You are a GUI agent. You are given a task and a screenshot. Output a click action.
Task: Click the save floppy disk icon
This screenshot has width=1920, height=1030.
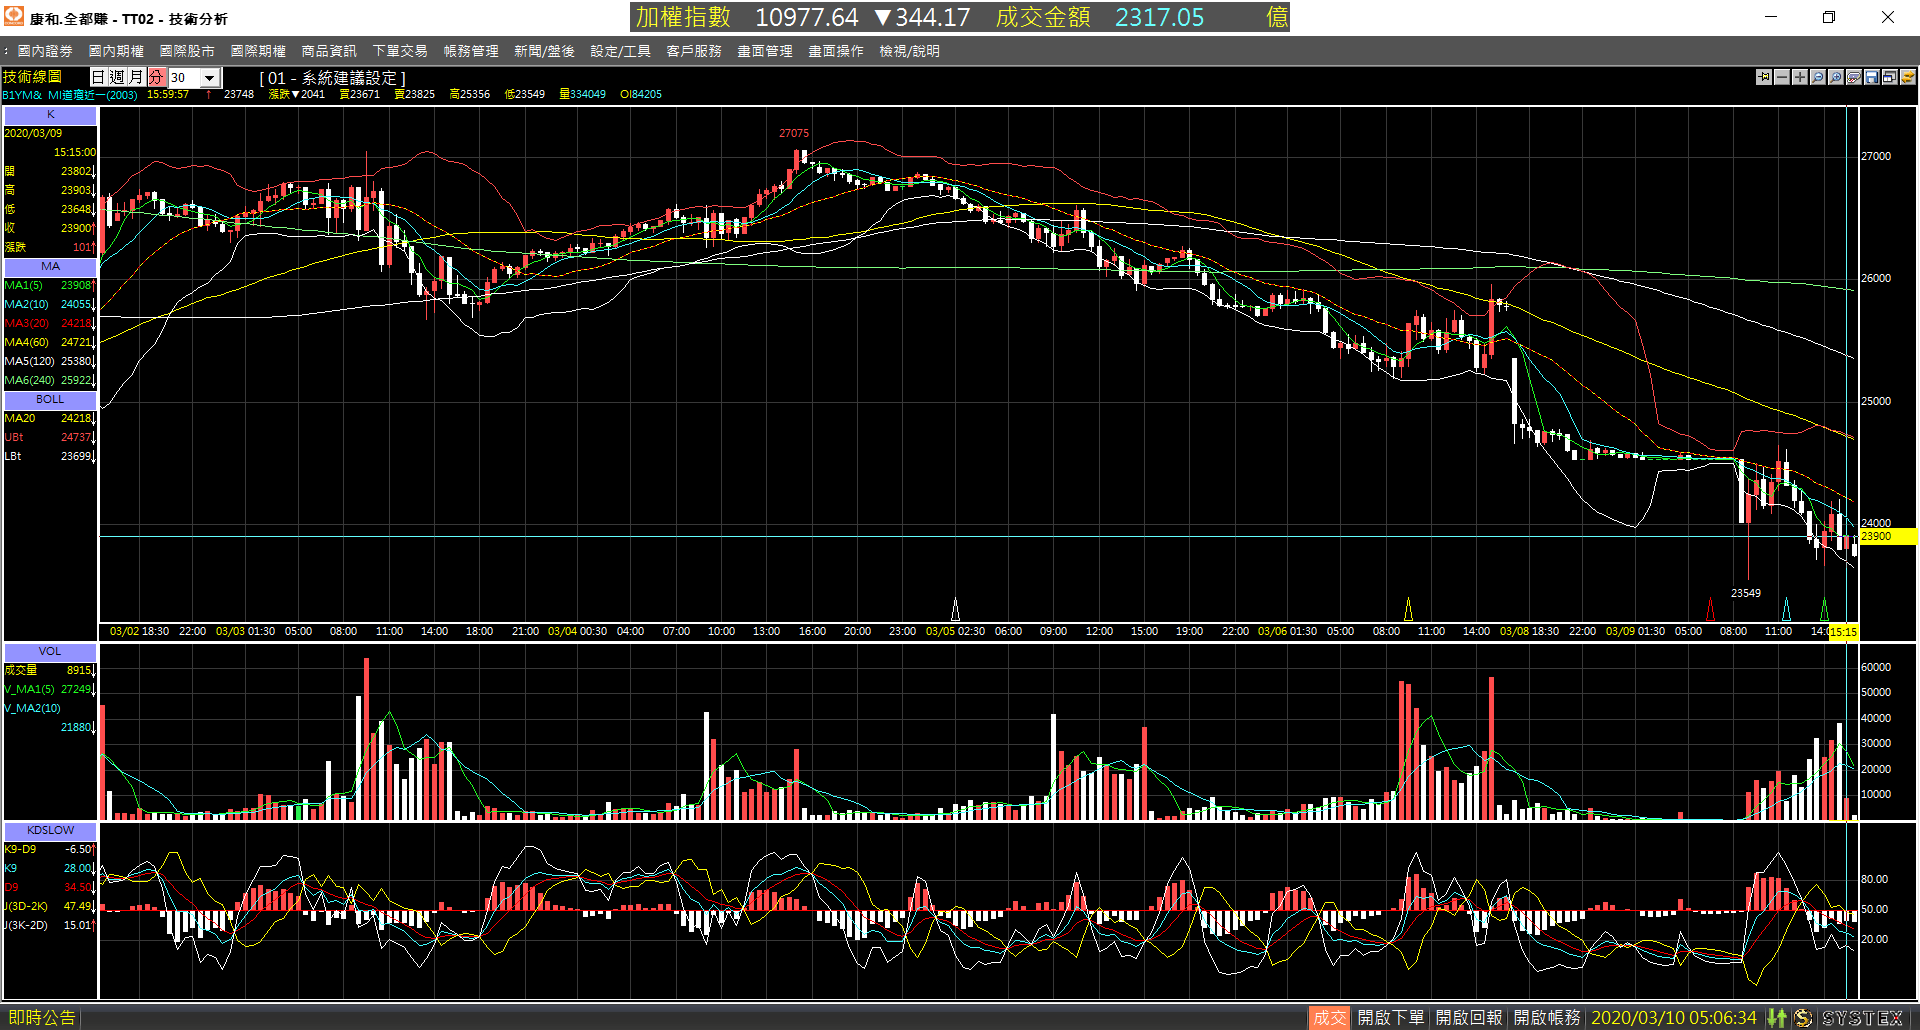coord(1872,77)
